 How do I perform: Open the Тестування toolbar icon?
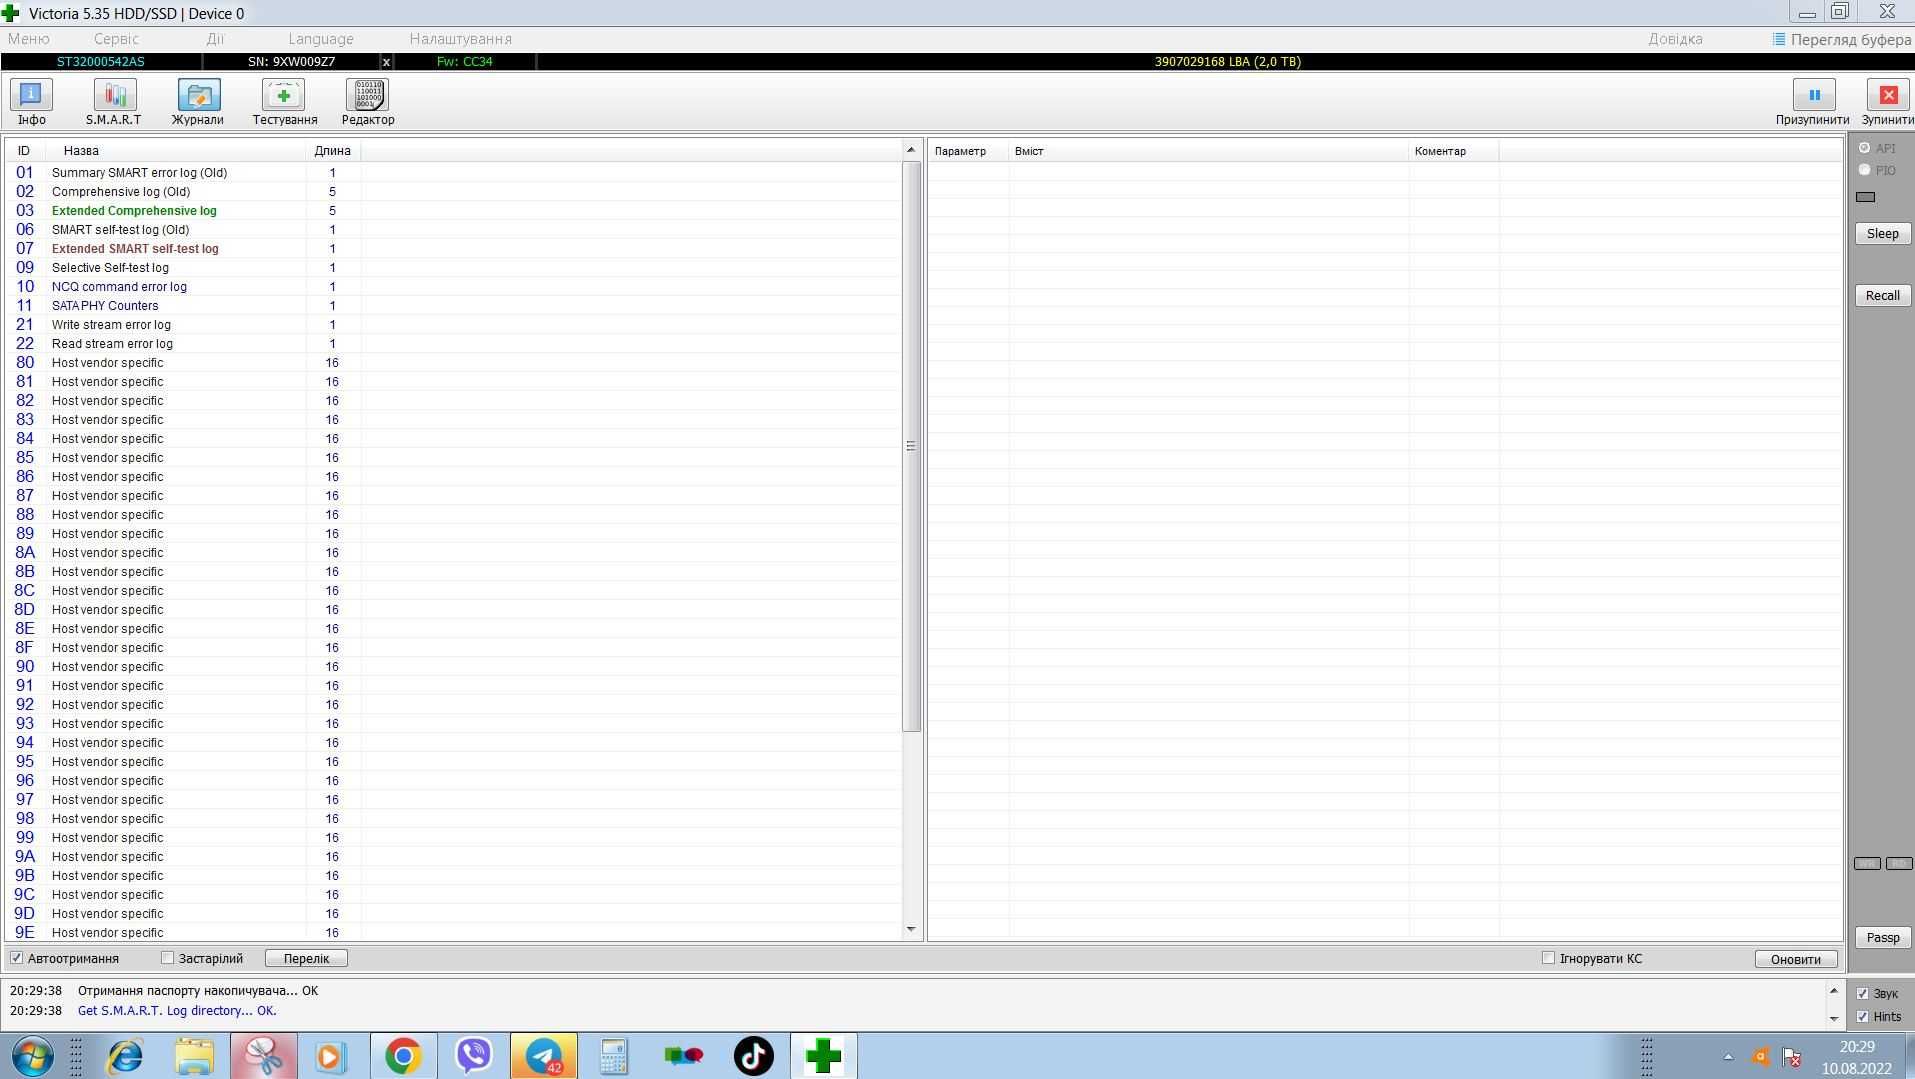(x=285, y=102)
